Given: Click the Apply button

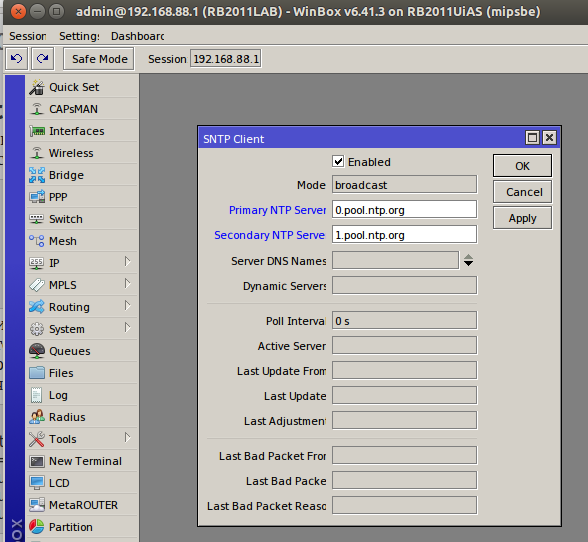Looking at the screenshot, I should [522, 218].
